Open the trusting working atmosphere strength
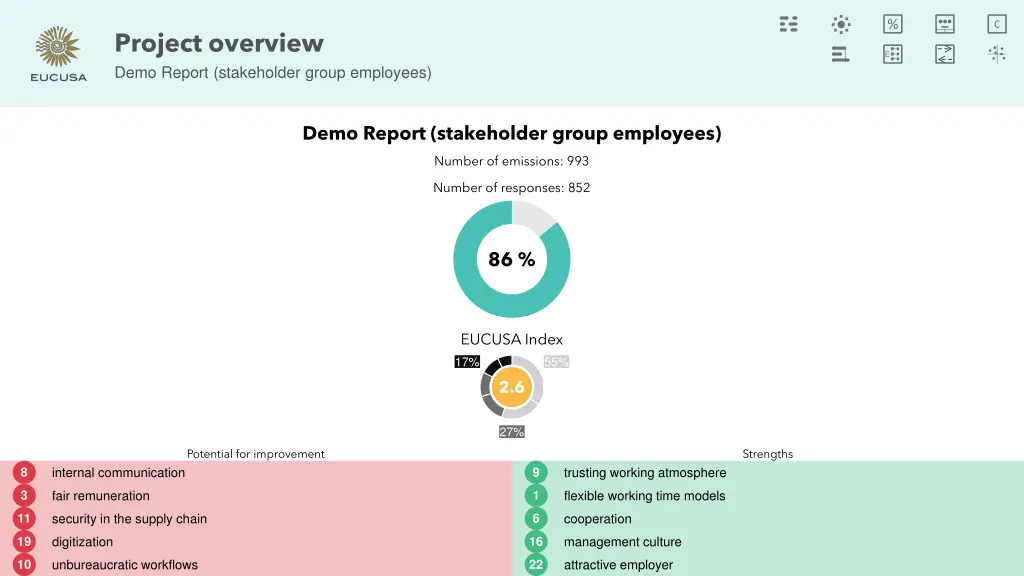 (x=644, y=473)
